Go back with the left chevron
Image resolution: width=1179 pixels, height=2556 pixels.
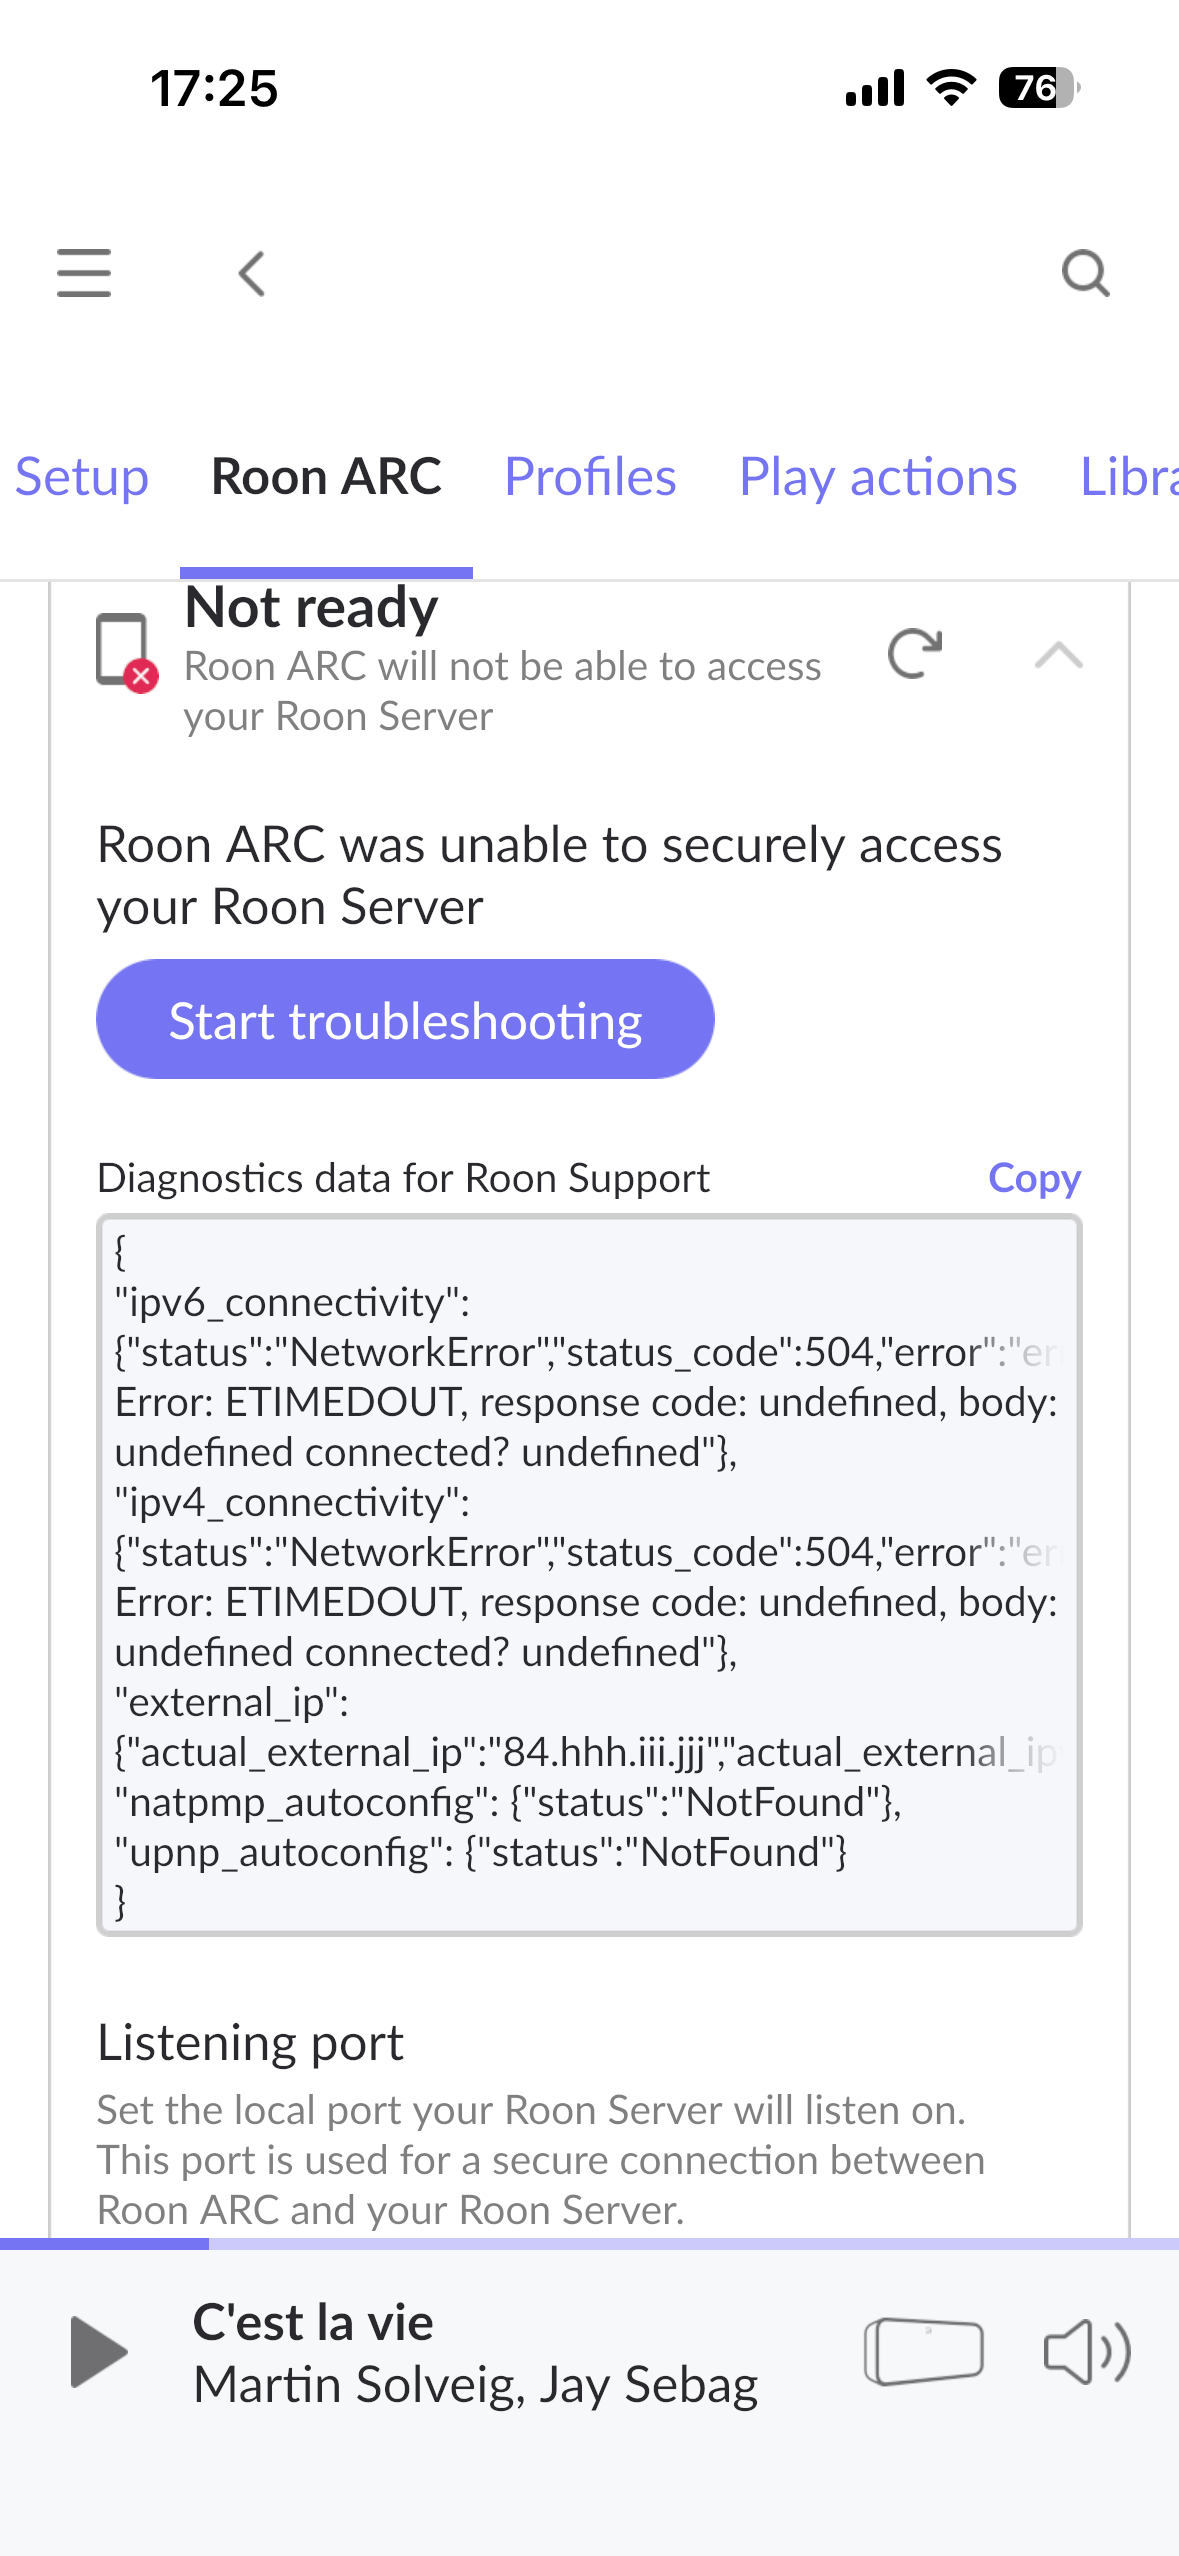coord(252,273)
